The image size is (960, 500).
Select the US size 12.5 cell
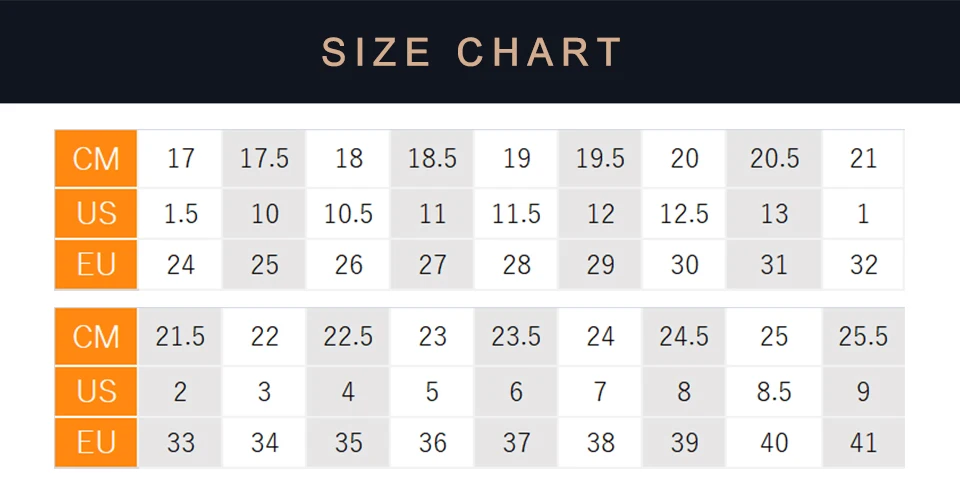click(684, 212)
